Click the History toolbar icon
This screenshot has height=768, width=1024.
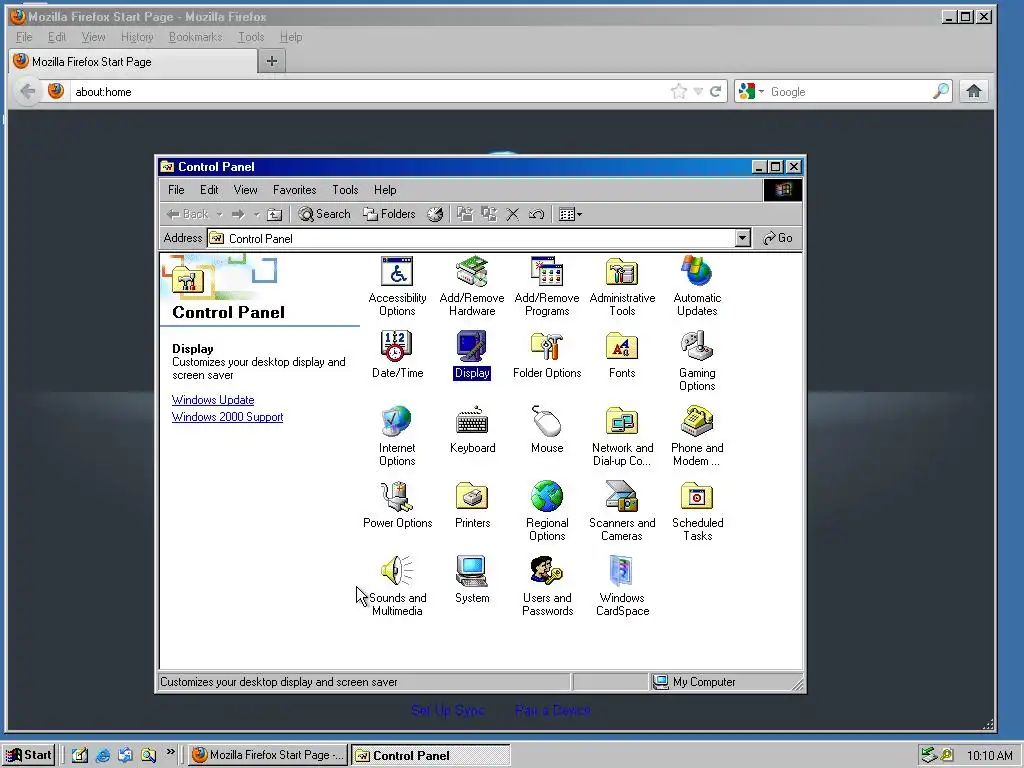pyautogui.click(x=435, y=214)
